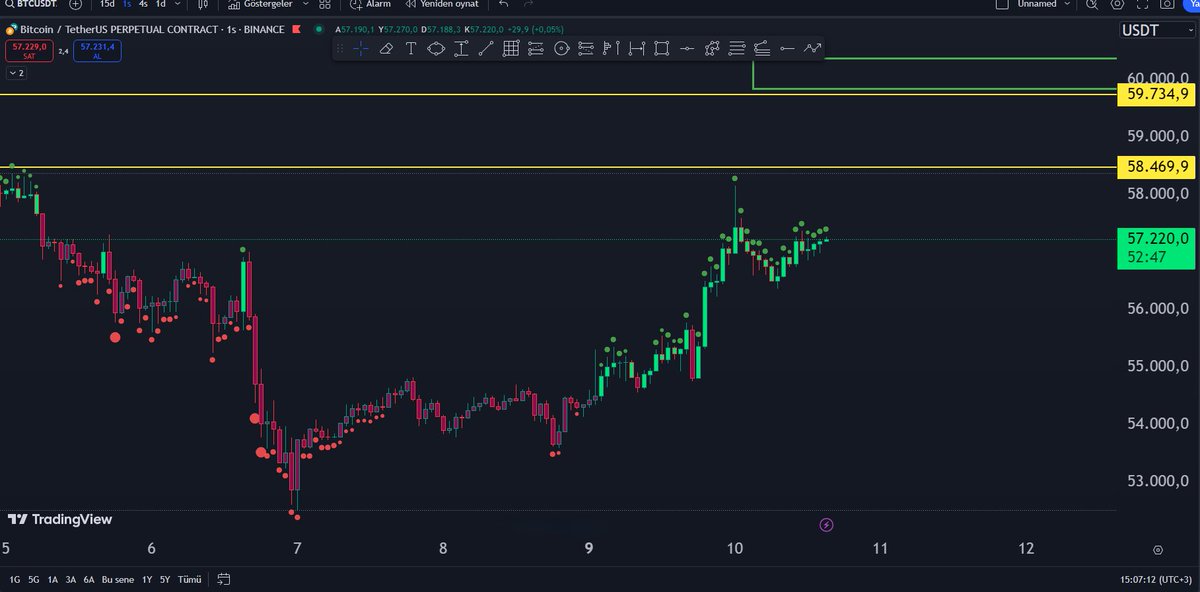The height and width of the screenshot is (592, 1200).
Task: Expand the Göstergeler dropdown arrow
Action: tap(304, 5)
